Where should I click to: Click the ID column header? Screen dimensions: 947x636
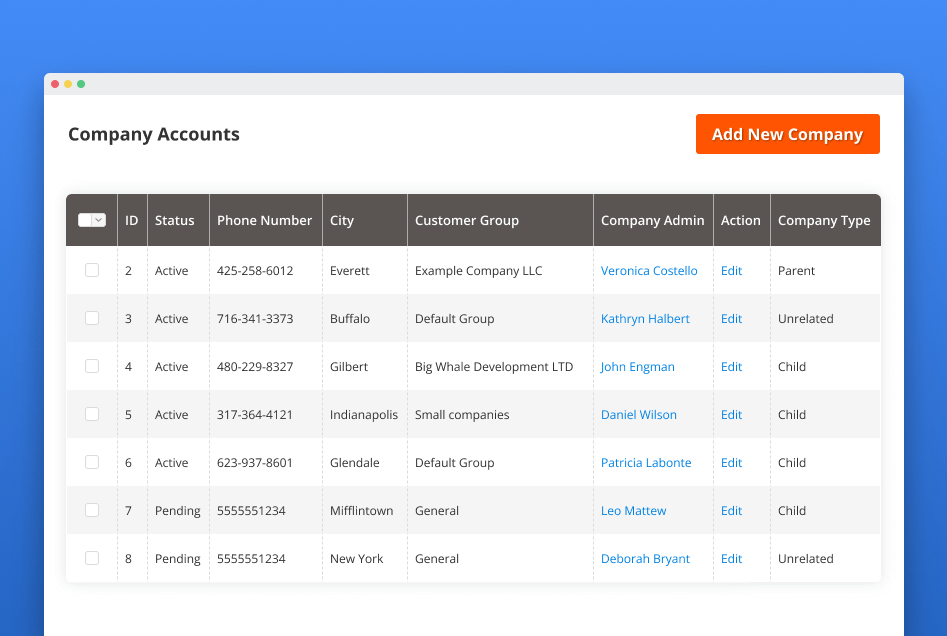point(131,220)
